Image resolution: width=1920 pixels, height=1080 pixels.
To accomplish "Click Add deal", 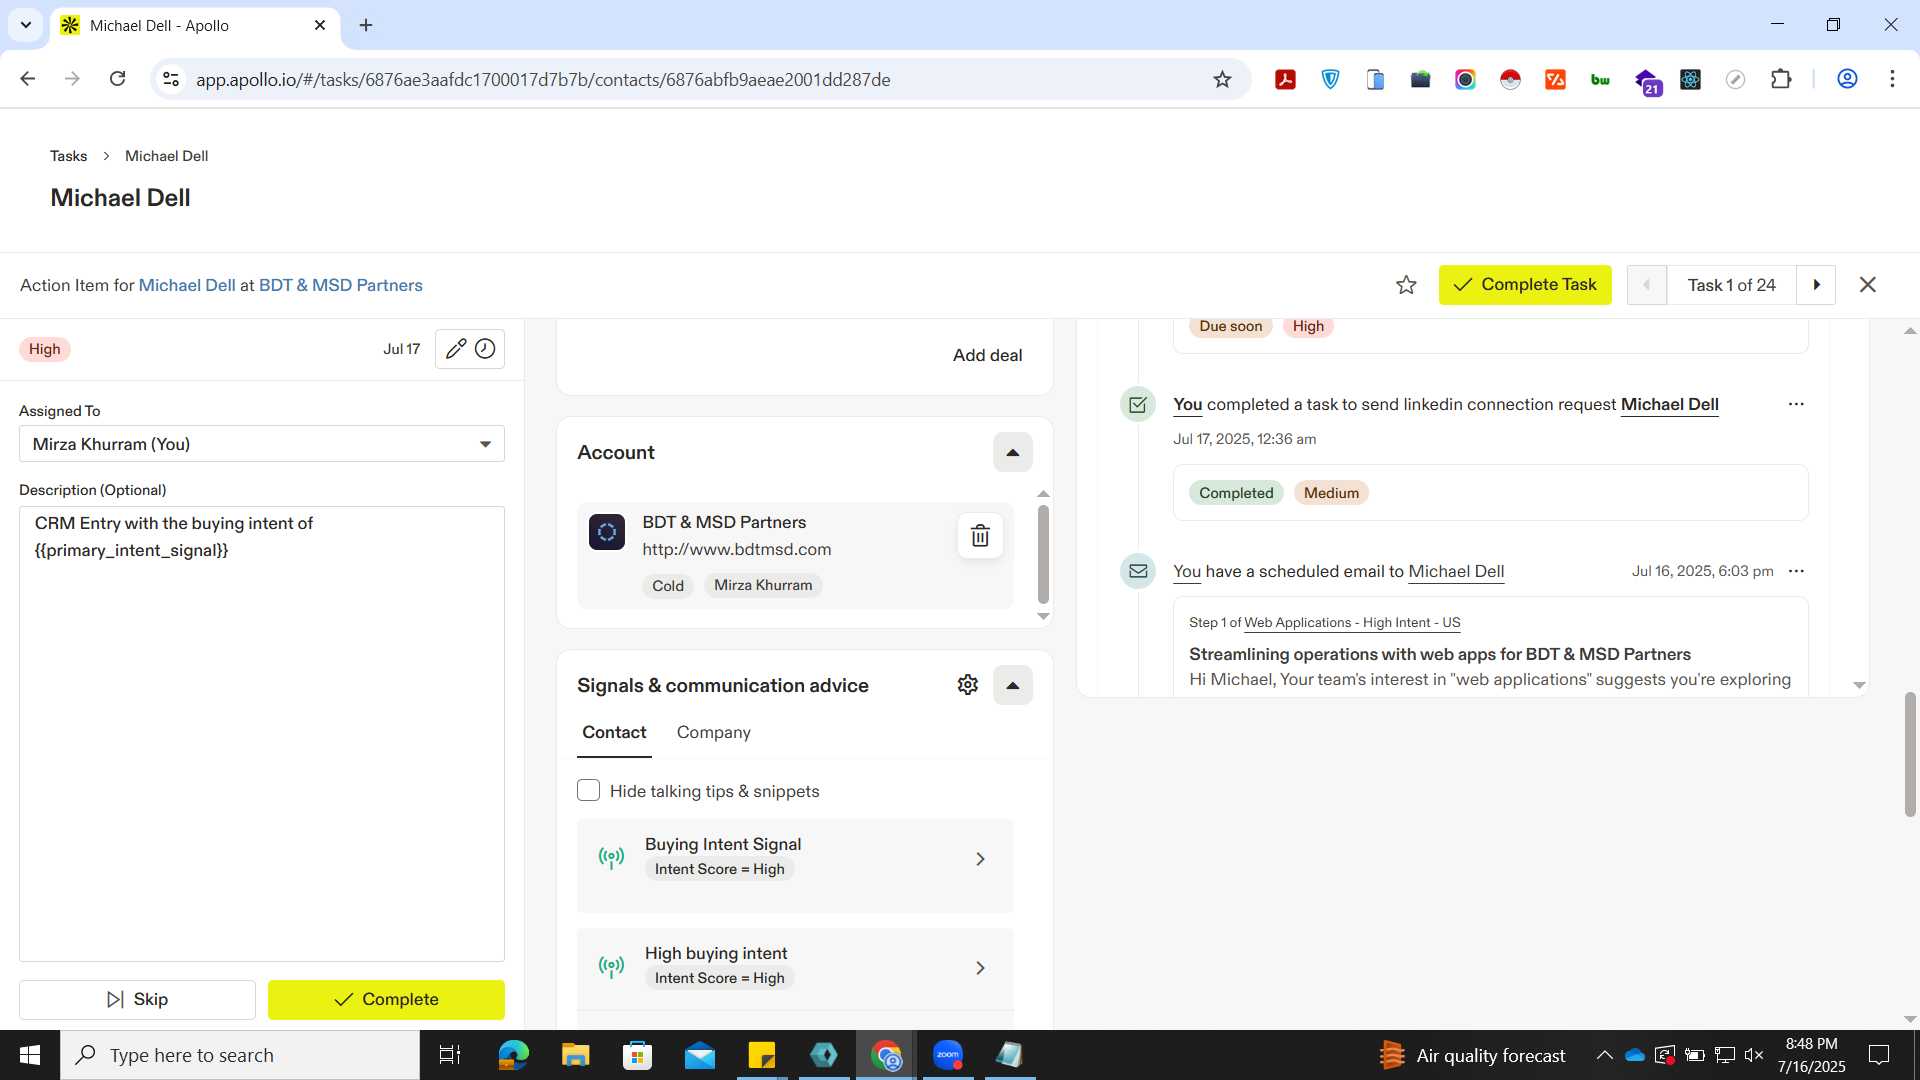I will pyautogui.click(x=987, y=355).
